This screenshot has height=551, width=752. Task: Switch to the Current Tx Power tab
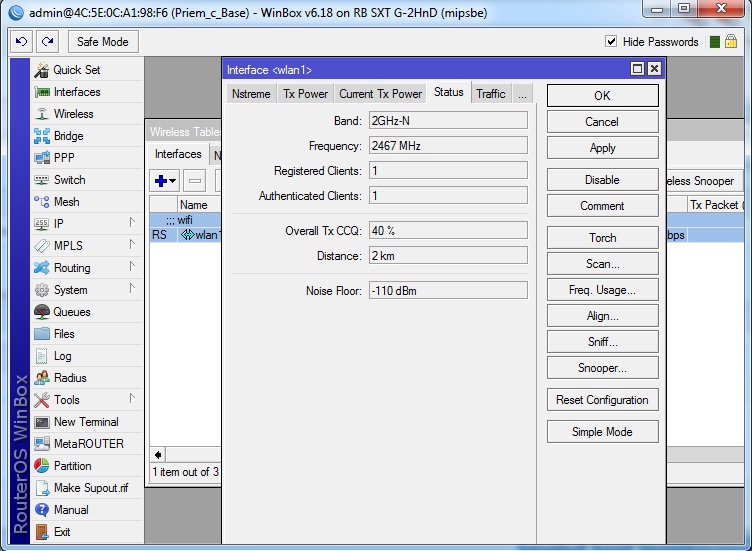(x=380, y=94)
